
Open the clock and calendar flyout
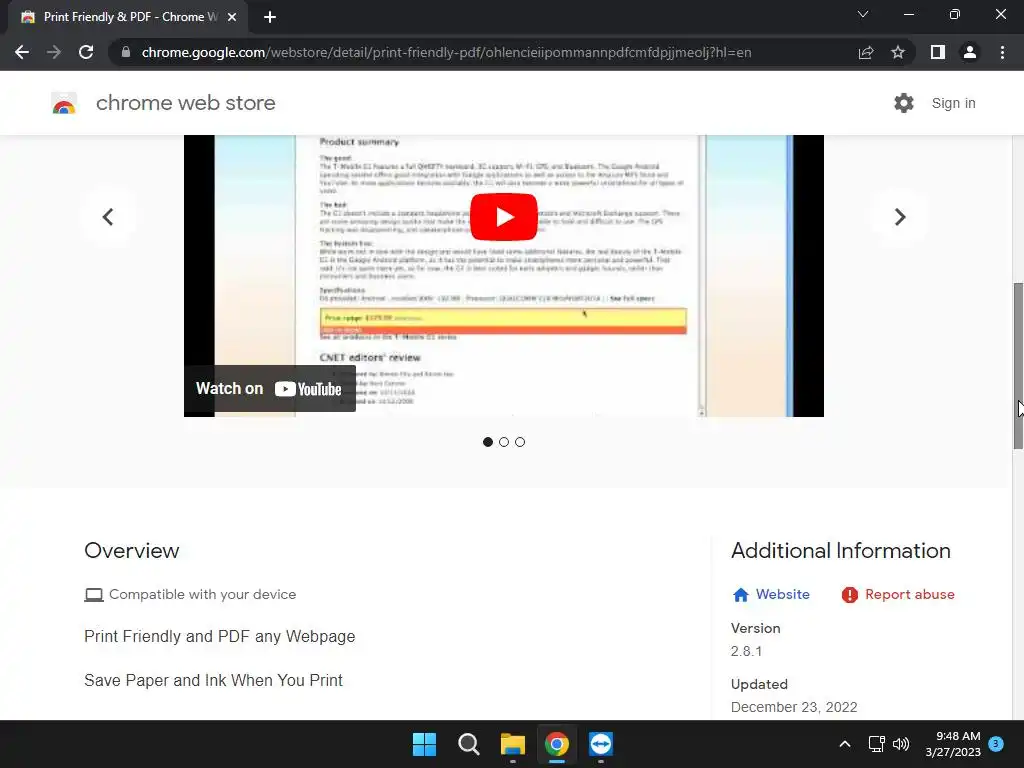(953, 744)
